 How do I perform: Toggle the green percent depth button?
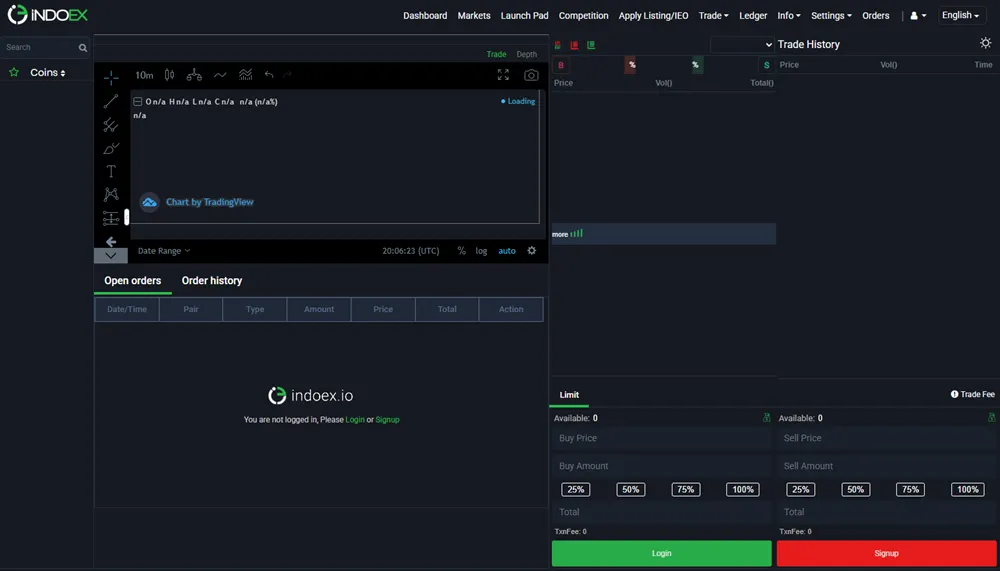696,64
